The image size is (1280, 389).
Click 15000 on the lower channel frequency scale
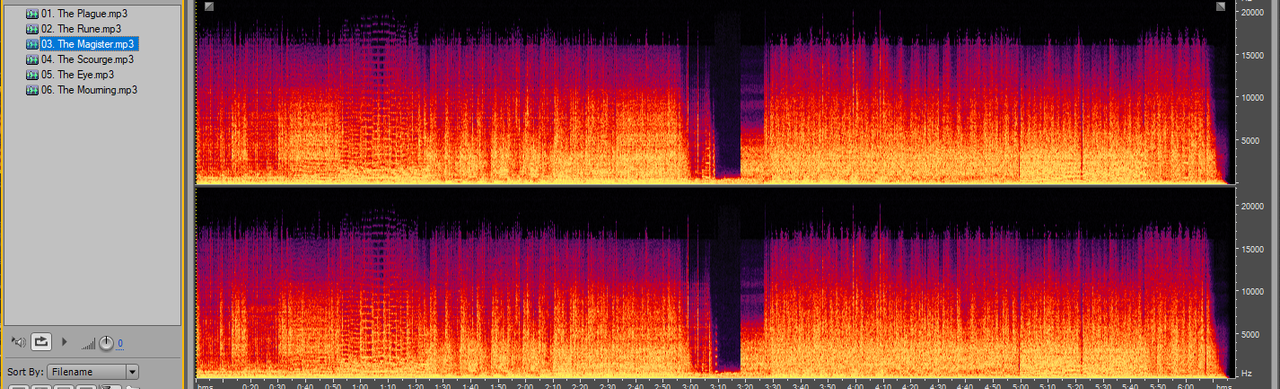click(x=1253, y=248)
